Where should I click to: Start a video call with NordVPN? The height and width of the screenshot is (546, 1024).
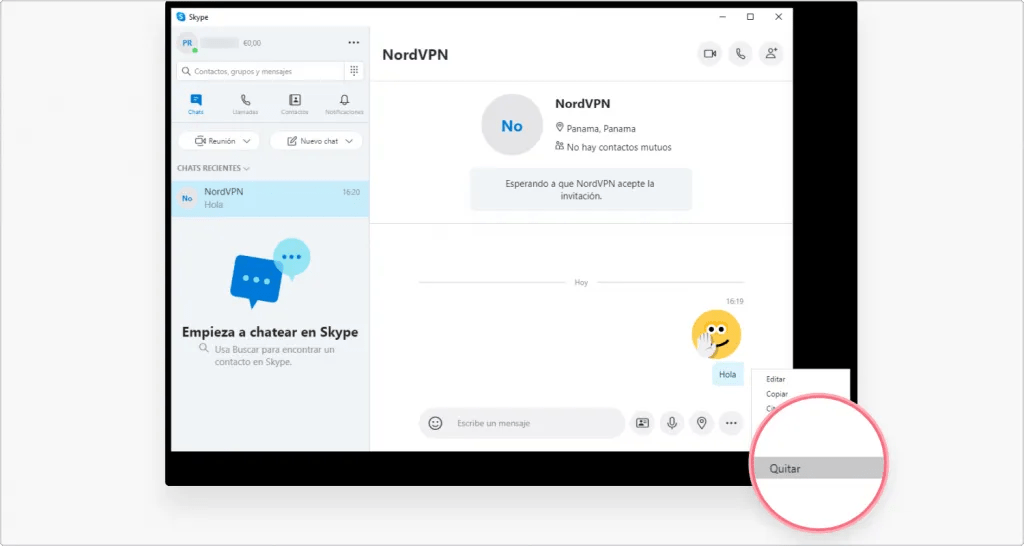click(x=710, y=54)
